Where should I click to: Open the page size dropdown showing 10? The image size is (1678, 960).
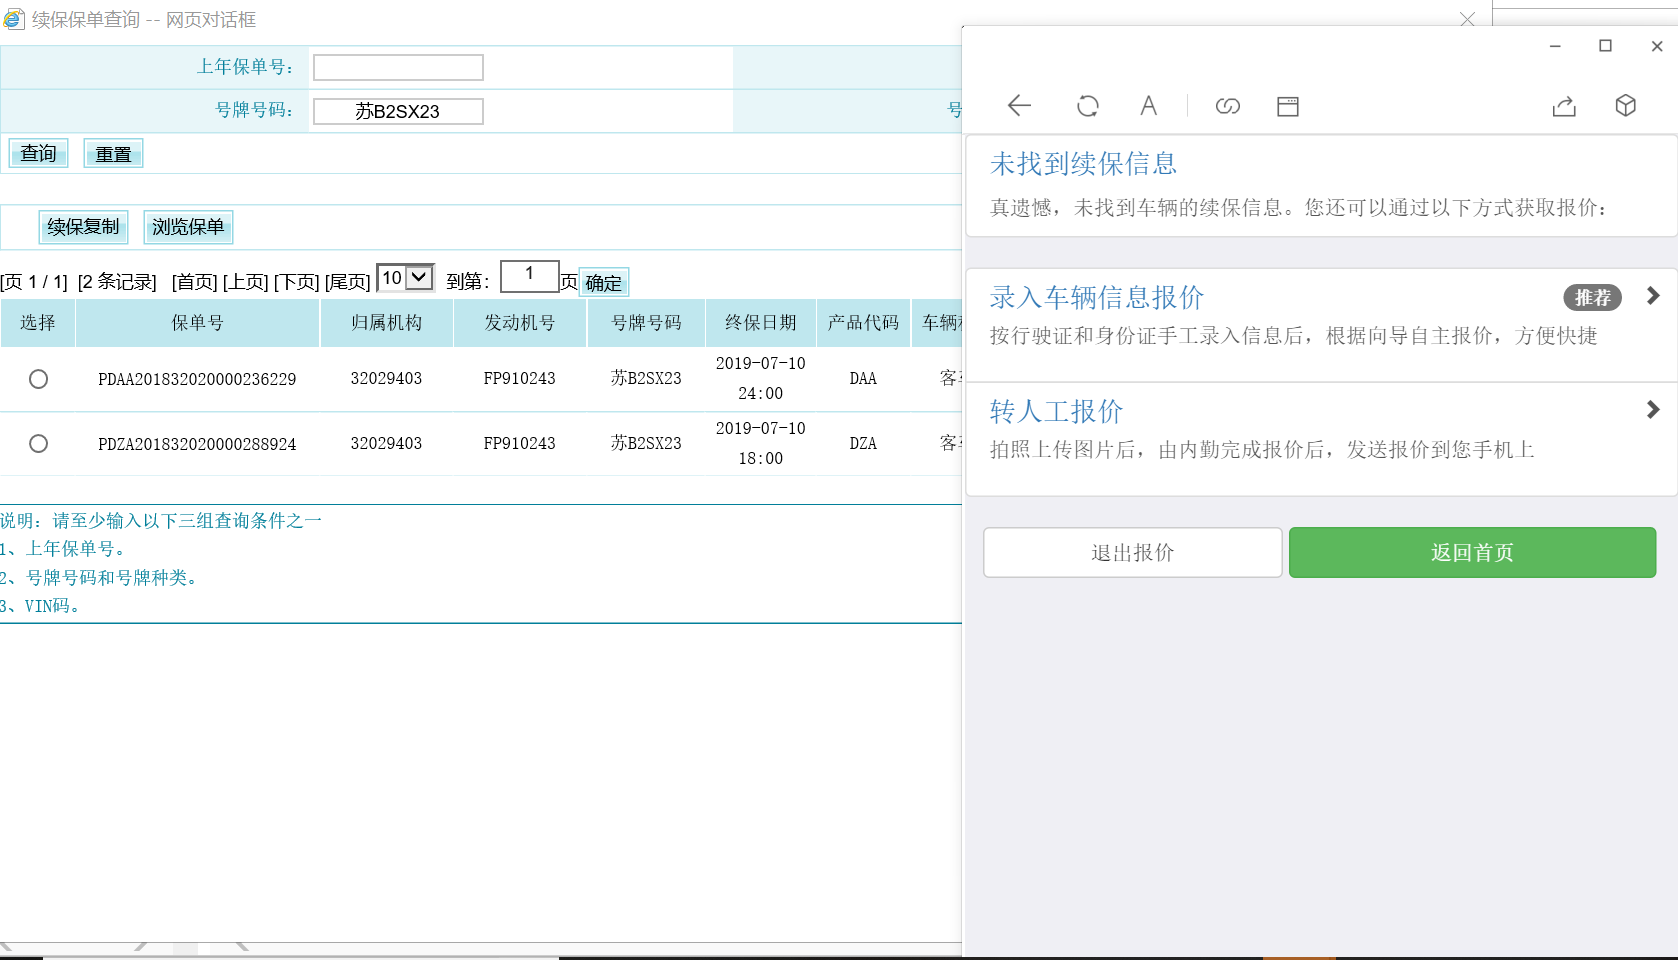405,278
